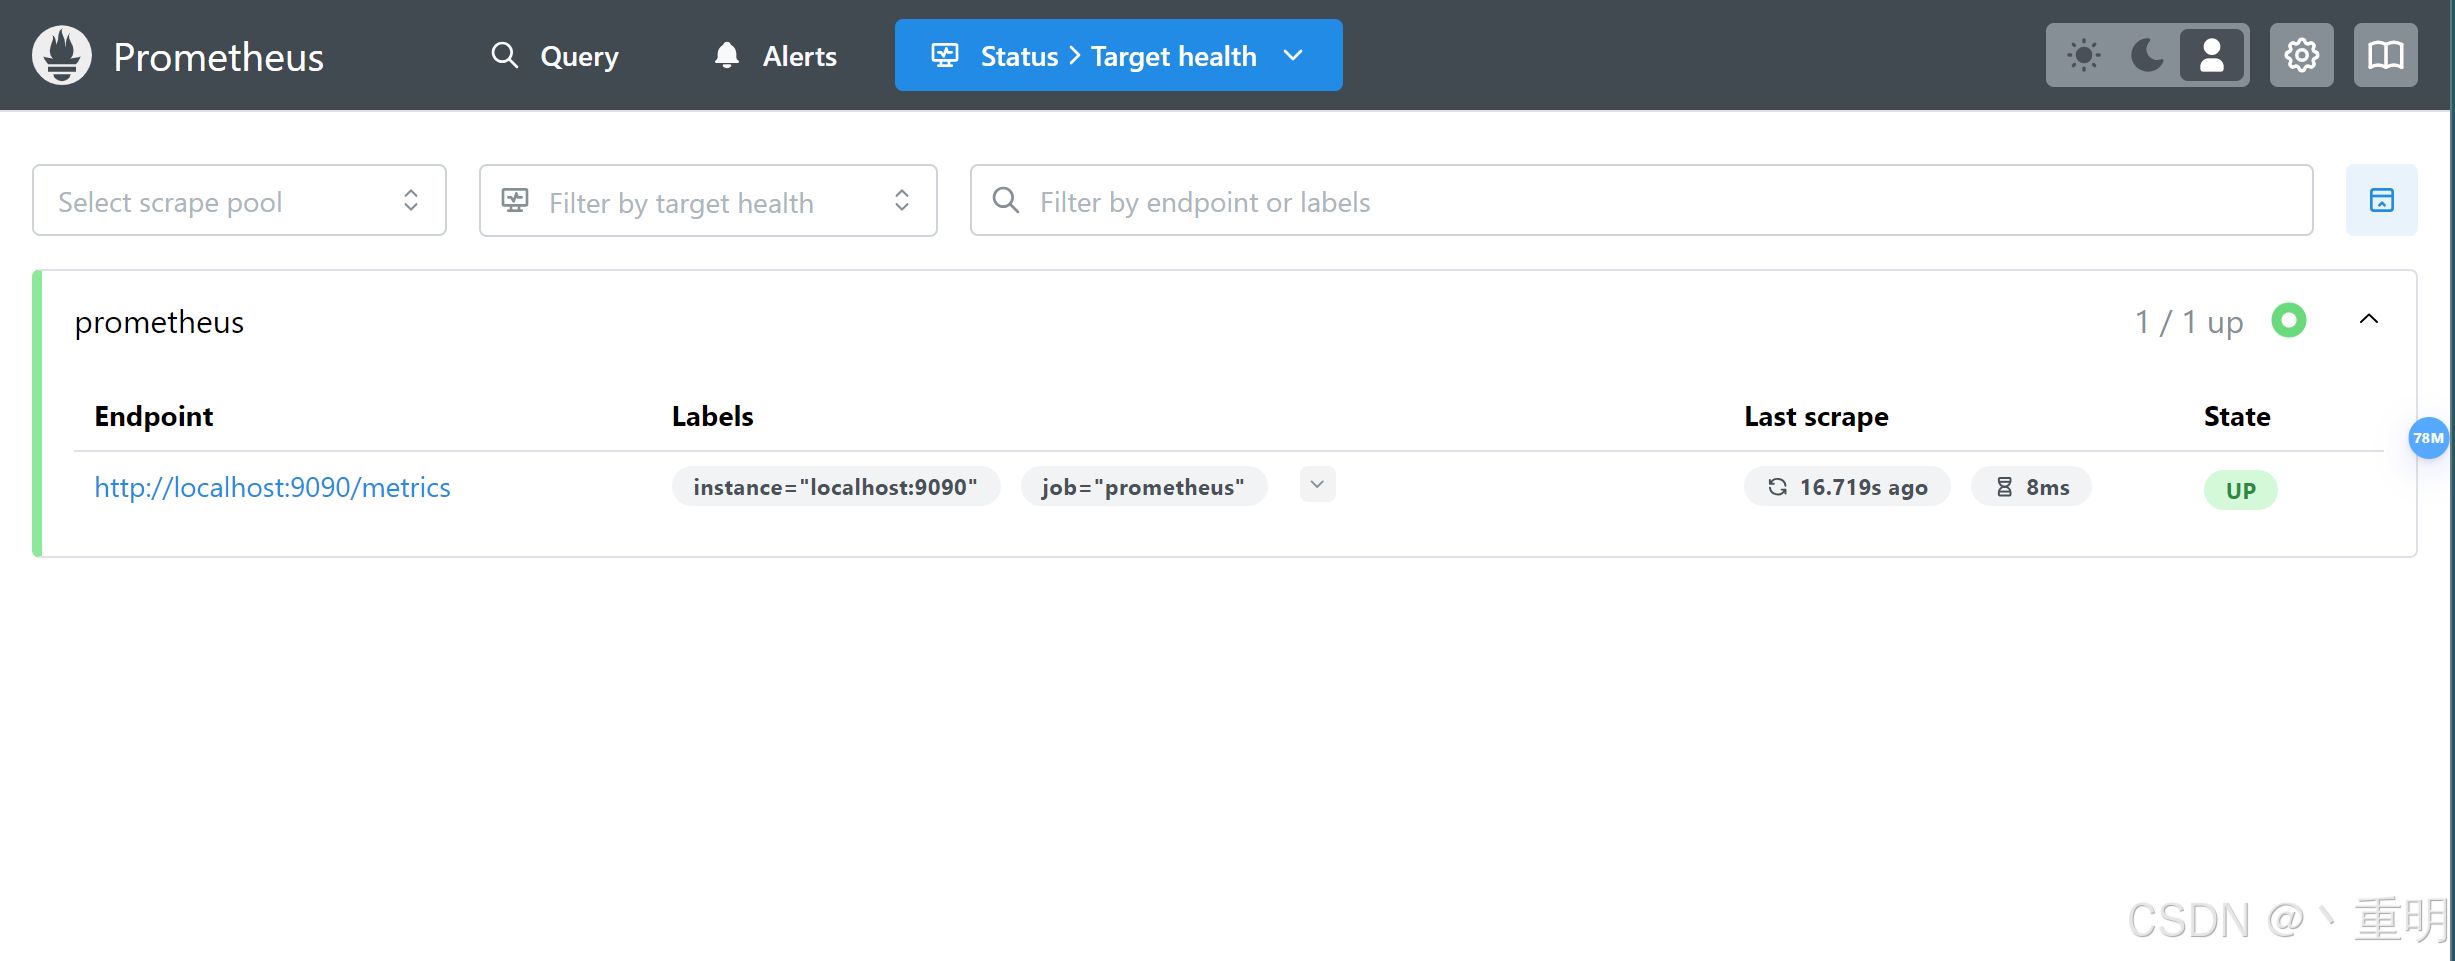Click the prometheus pool name

pyautogui.click(x=159, y=322)
